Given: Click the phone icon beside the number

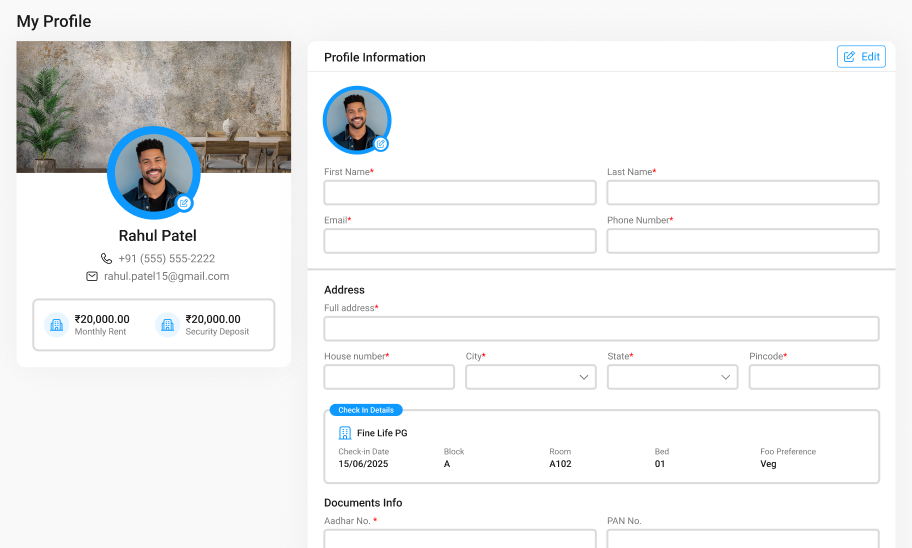Looking at the screenshot, I should [x=106, y=258].
